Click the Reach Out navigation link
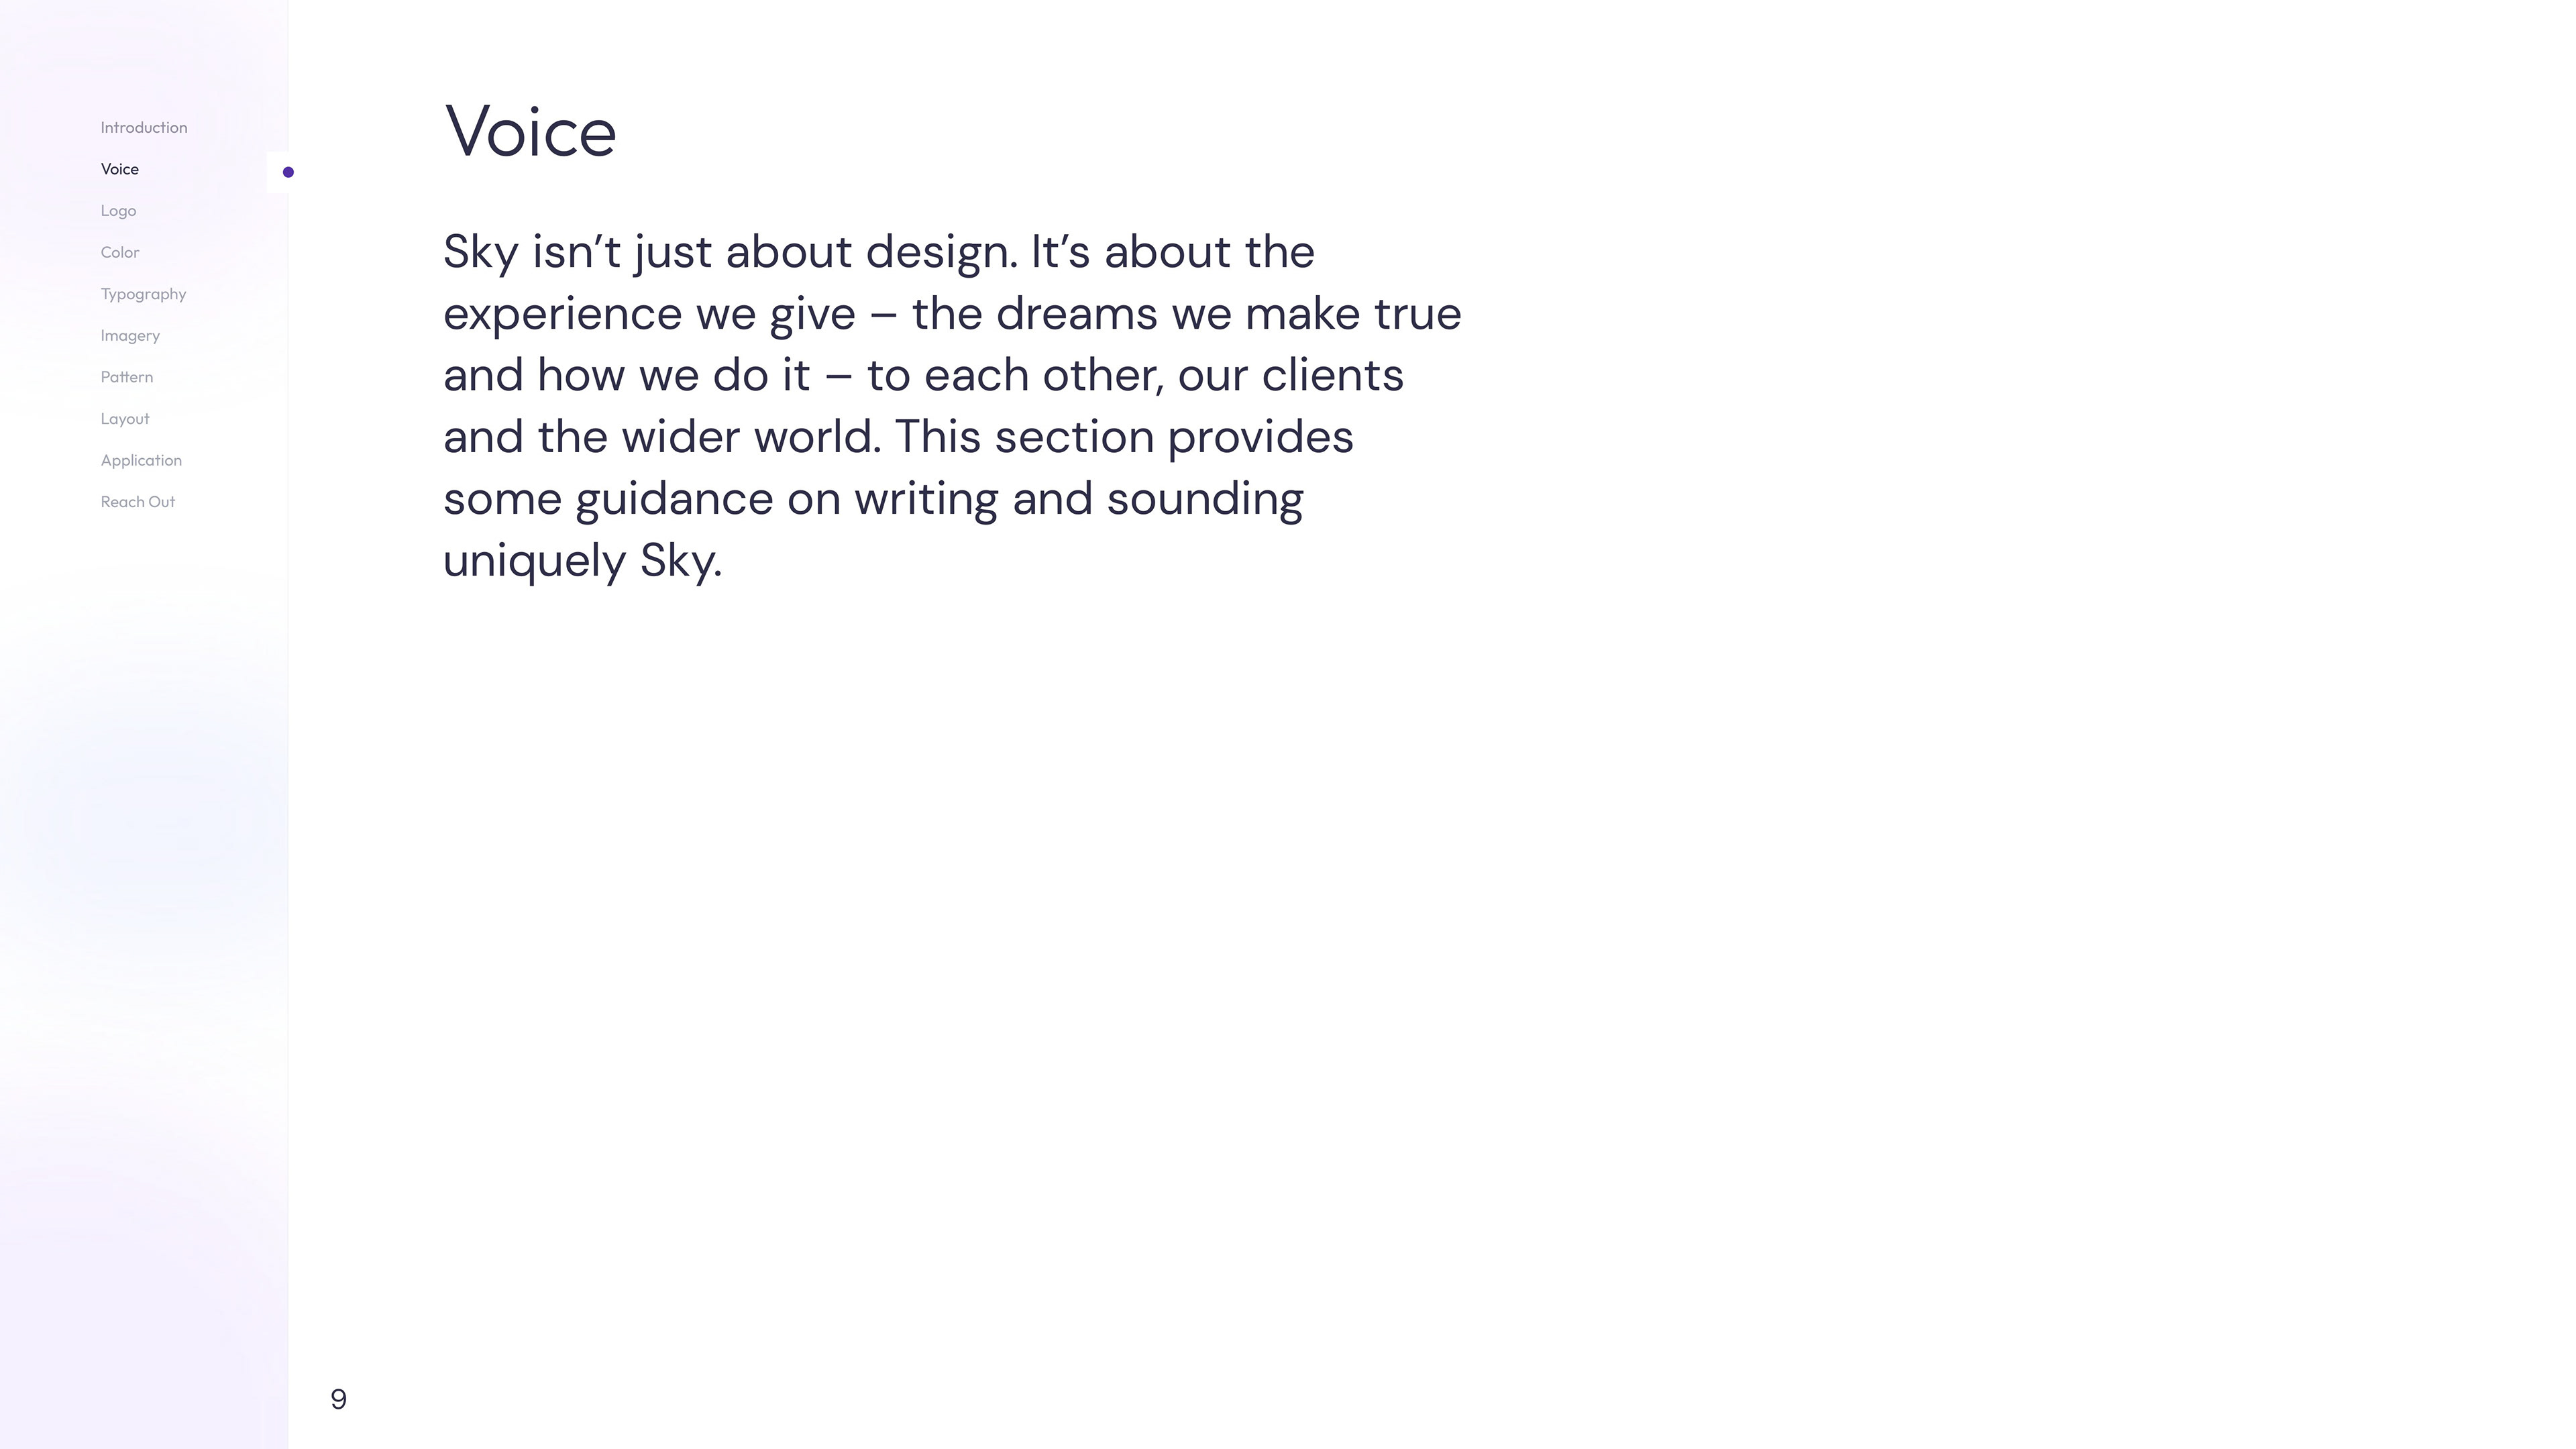The width and height of the screenshot is (2576, 1449). coord(138,502)
